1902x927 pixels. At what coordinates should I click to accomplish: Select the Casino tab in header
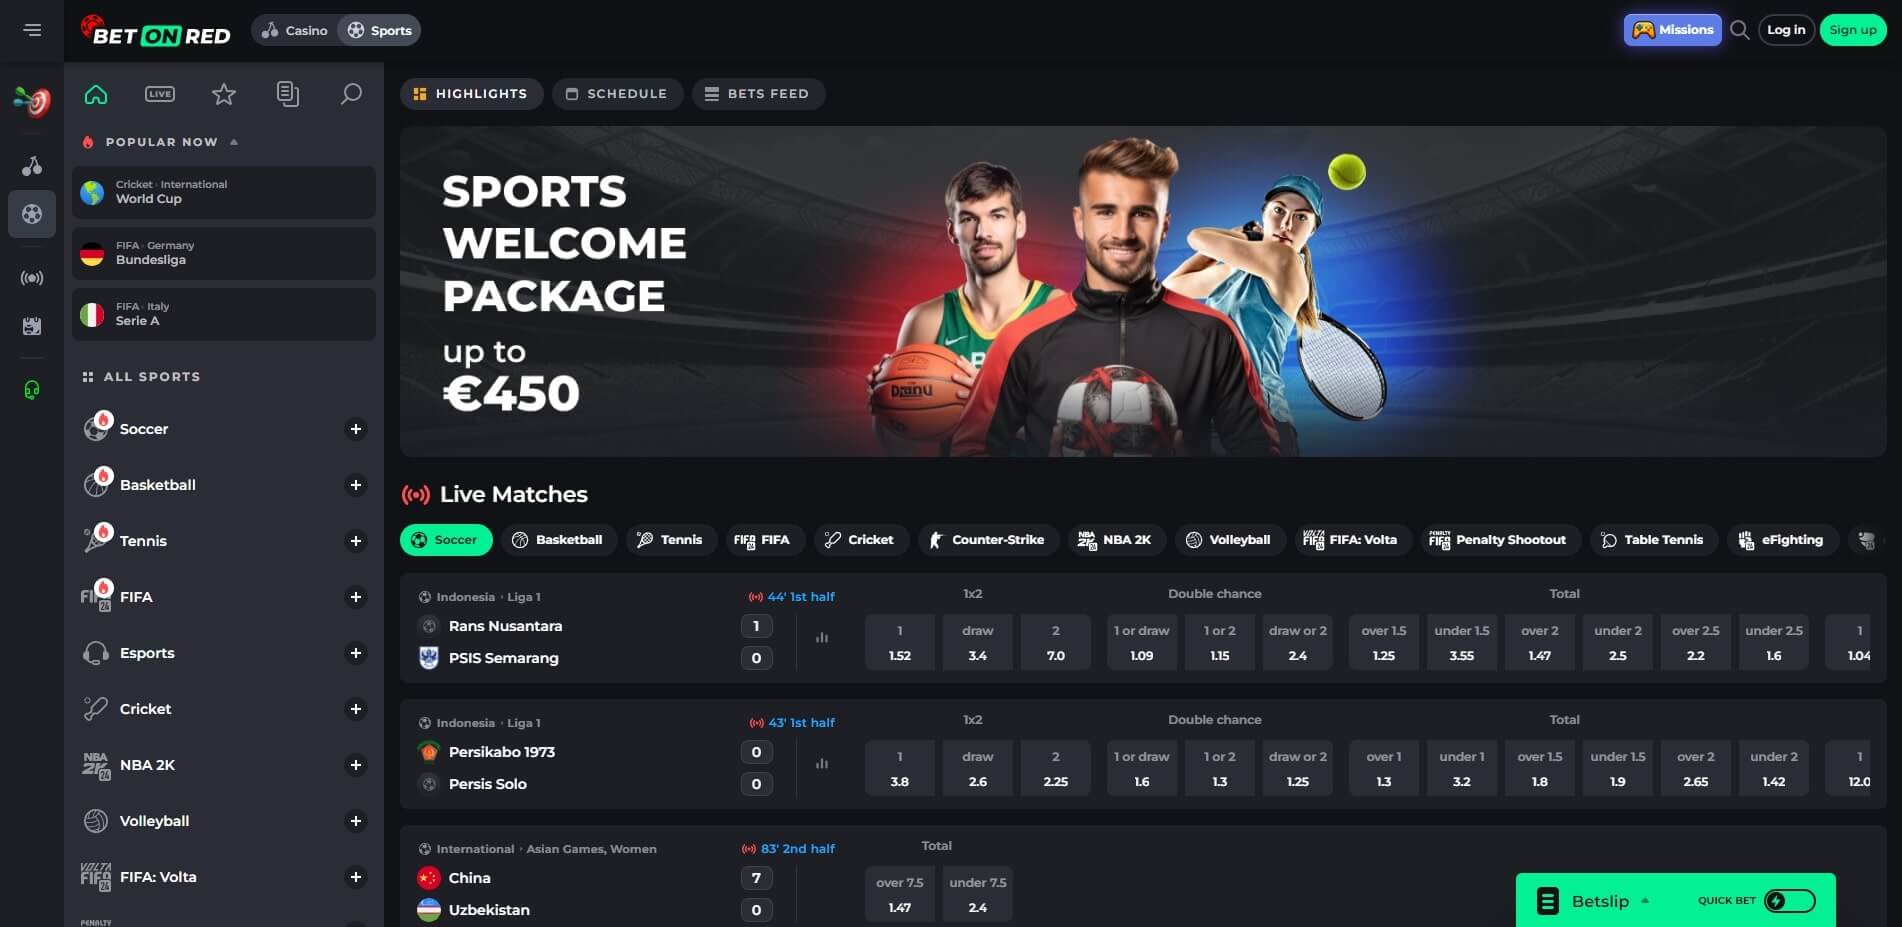pos(295,30)
